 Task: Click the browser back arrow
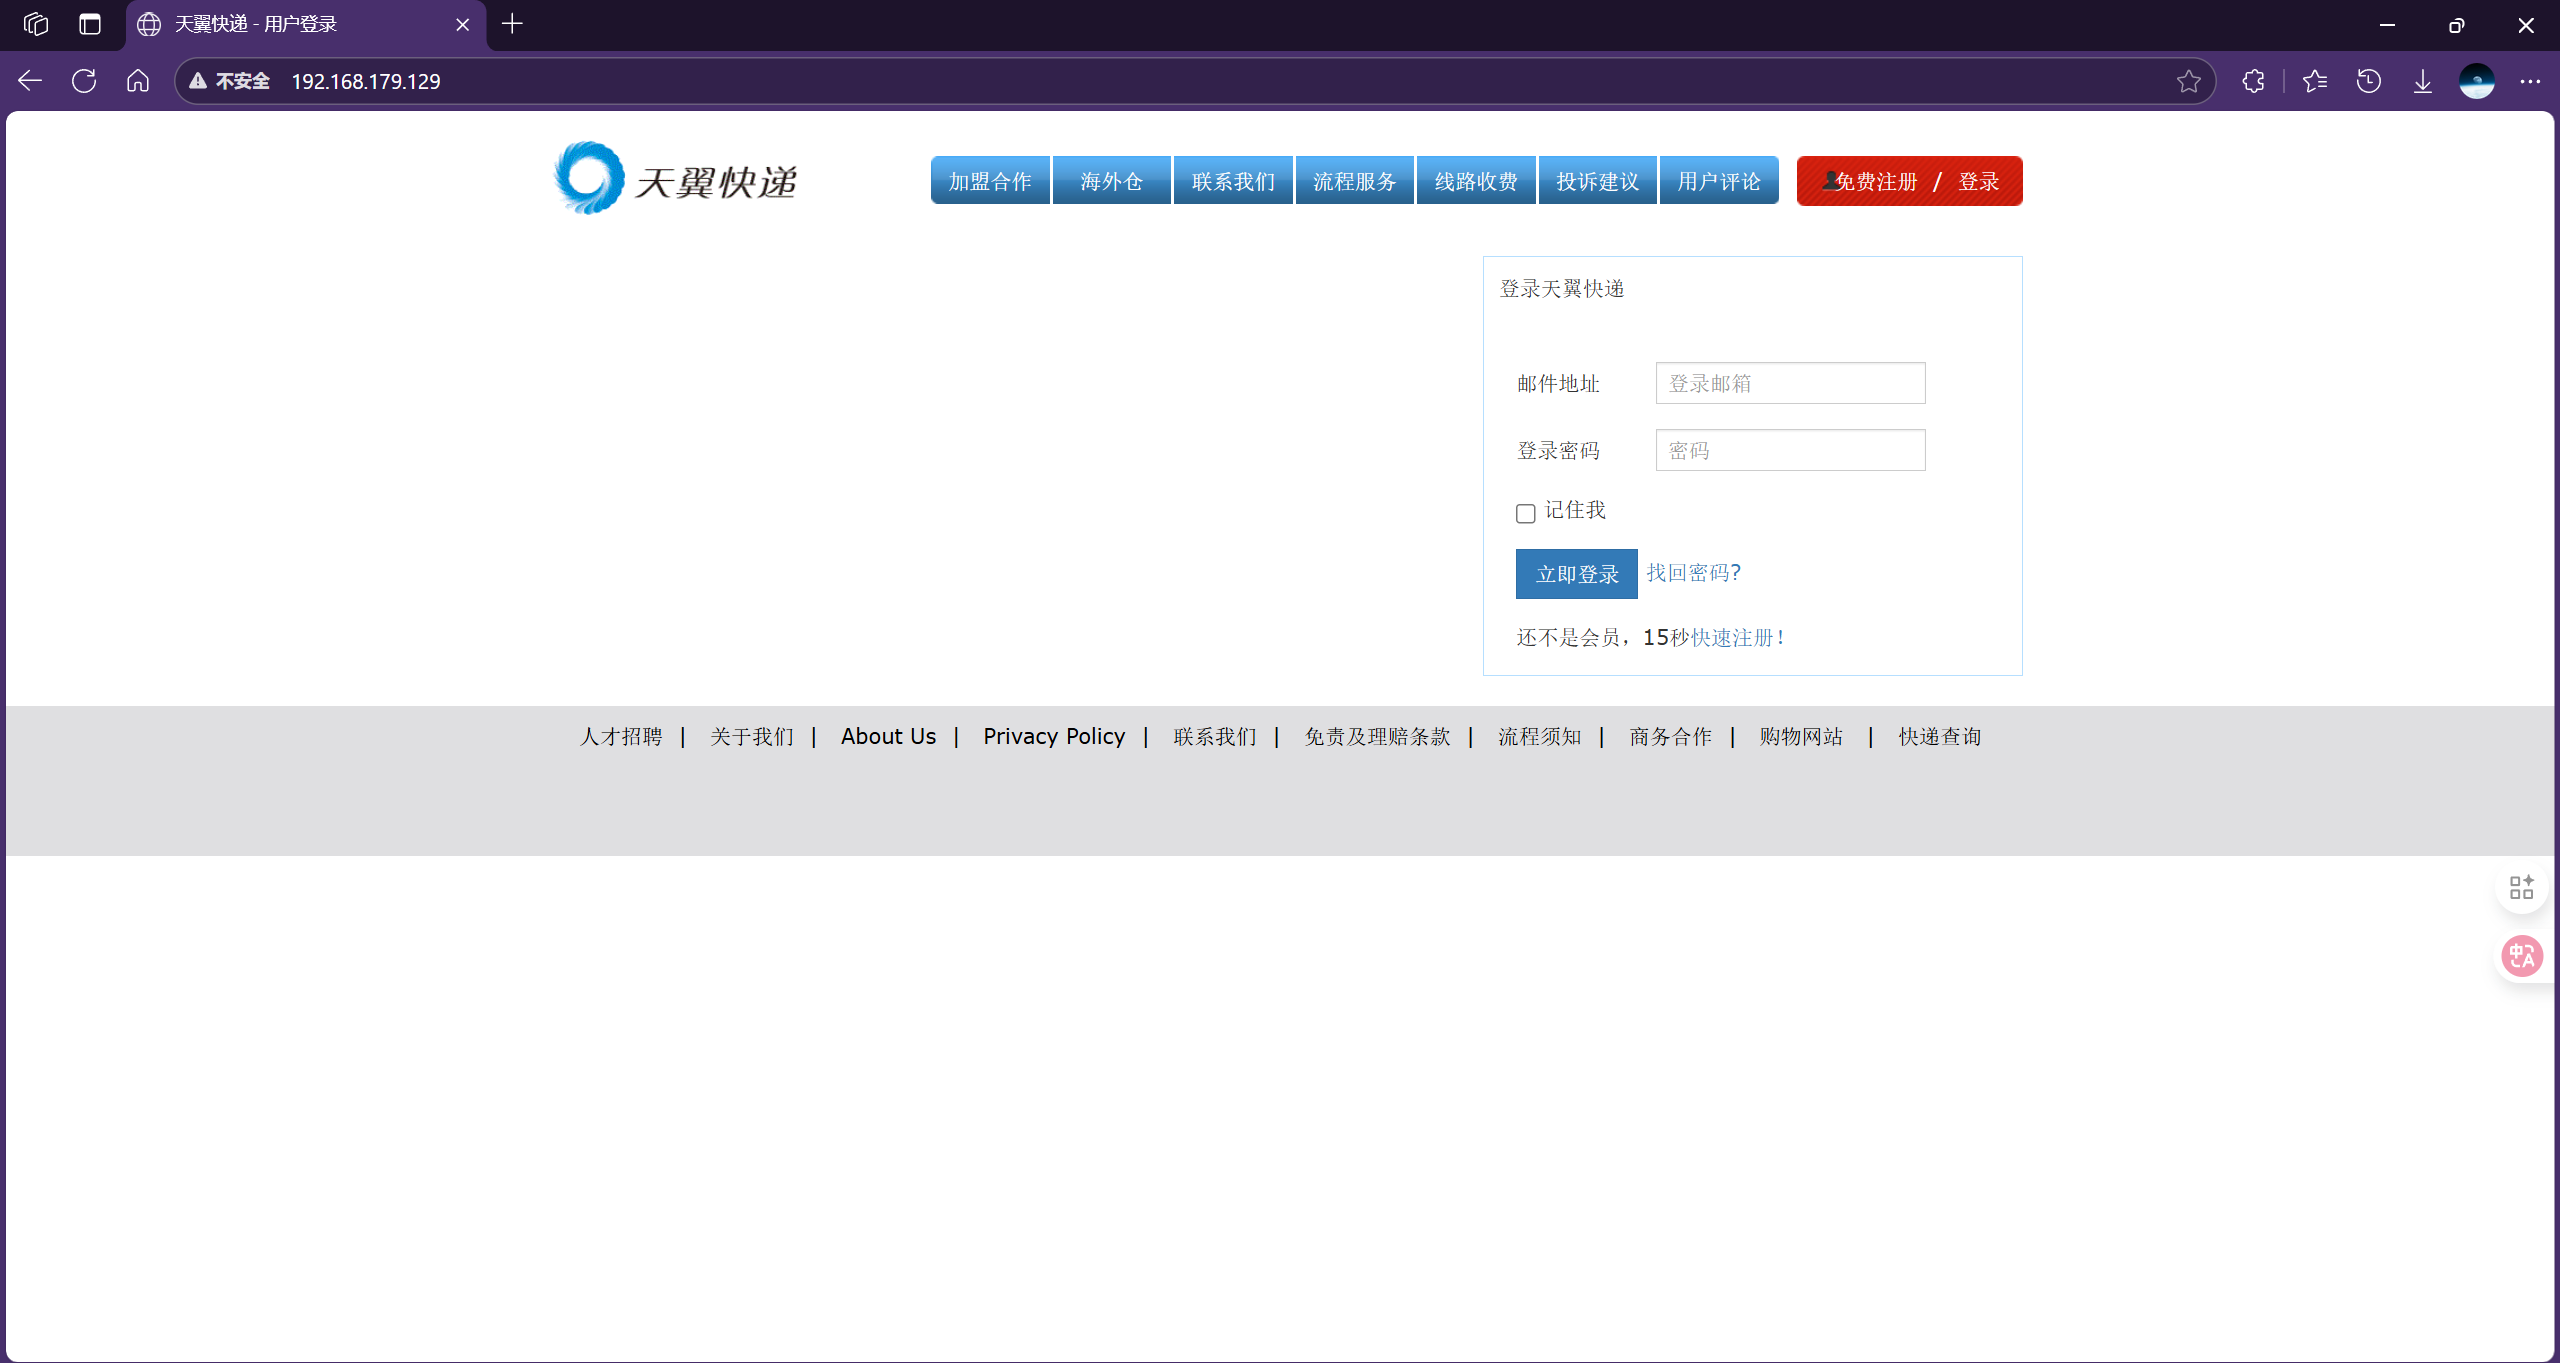pyautogui.click(x=30, y=81)
